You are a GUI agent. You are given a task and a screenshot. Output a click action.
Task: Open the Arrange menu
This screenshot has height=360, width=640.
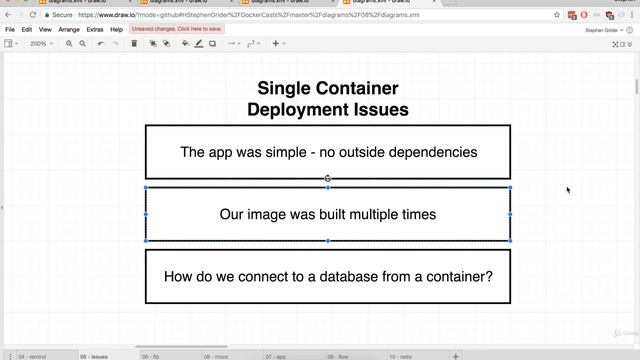(x=69, y=29)
